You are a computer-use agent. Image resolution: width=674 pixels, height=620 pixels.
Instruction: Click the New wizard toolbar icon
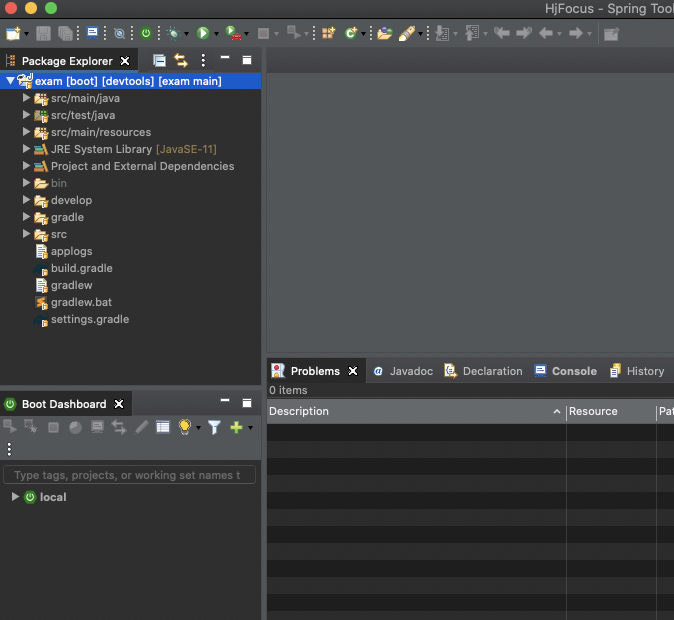[13, 33]
